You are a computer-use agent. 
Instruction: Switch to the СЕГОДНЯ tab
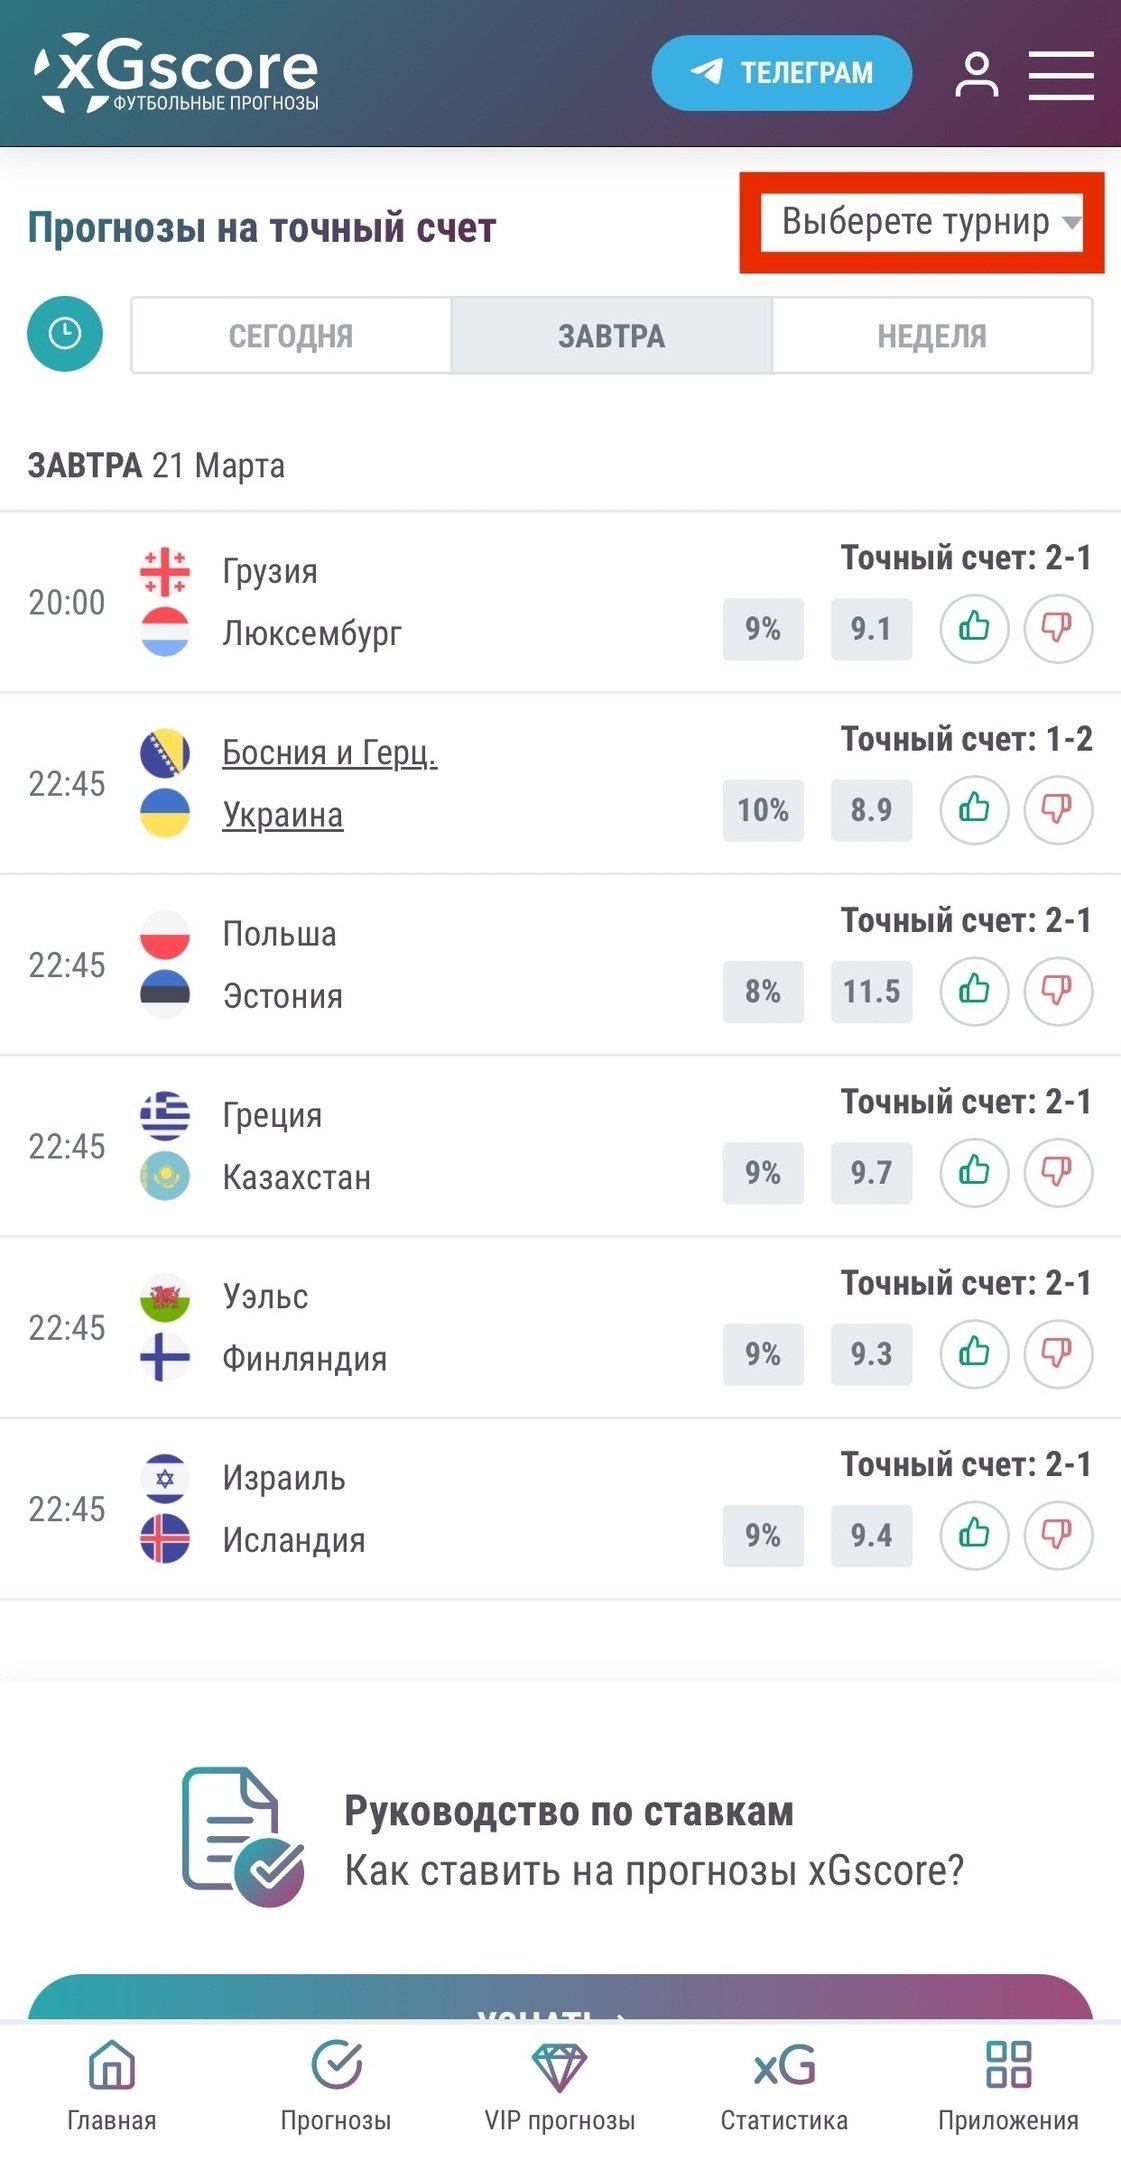(291, 336)
